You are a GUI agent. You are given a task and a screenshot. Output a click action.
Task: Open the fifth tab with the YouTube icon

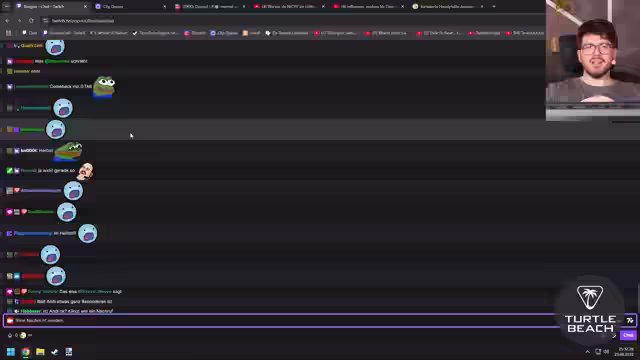click(x=368, y=7)
